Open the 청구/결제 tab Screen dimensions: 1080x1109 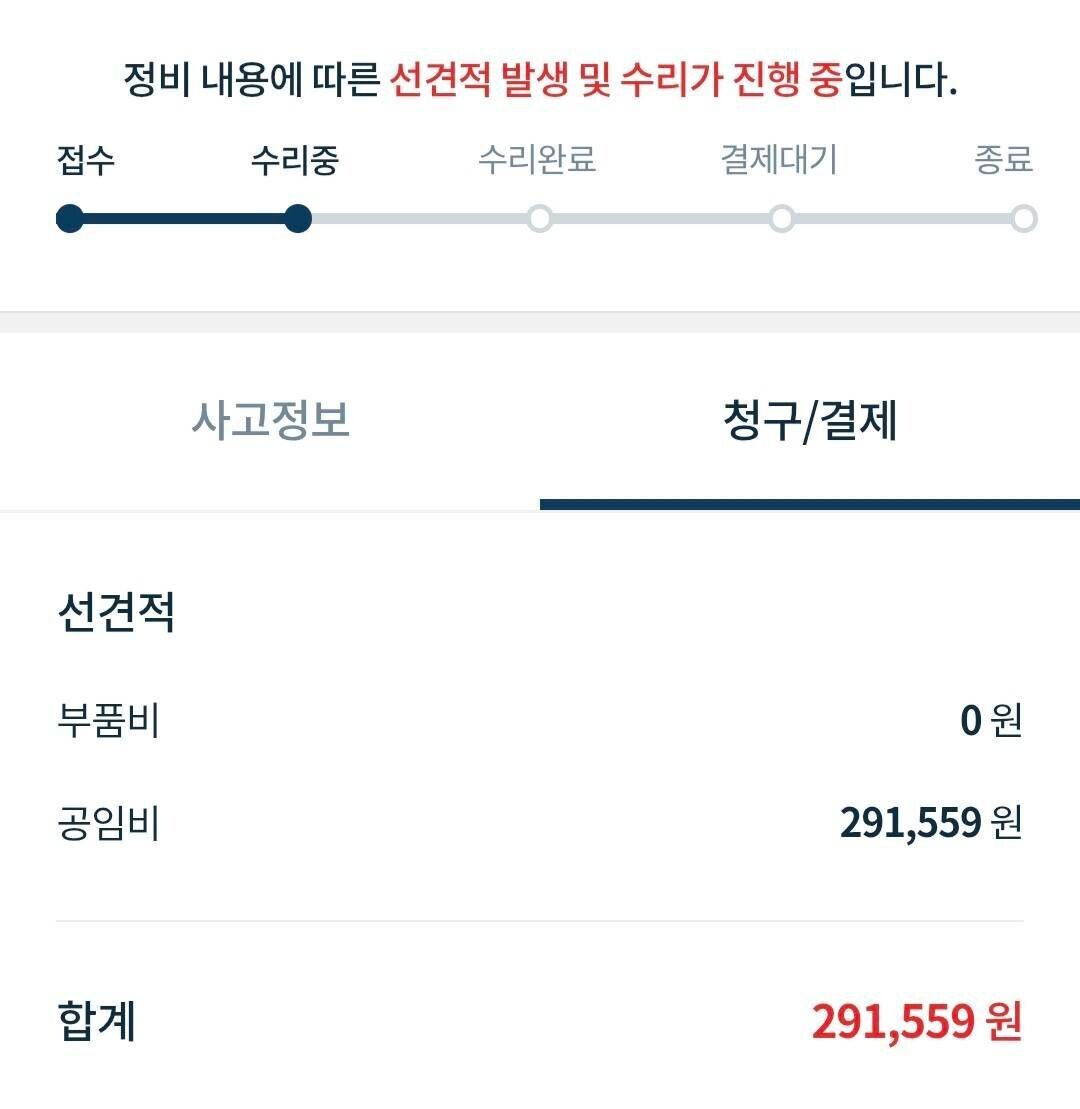[x=810, y=420]
